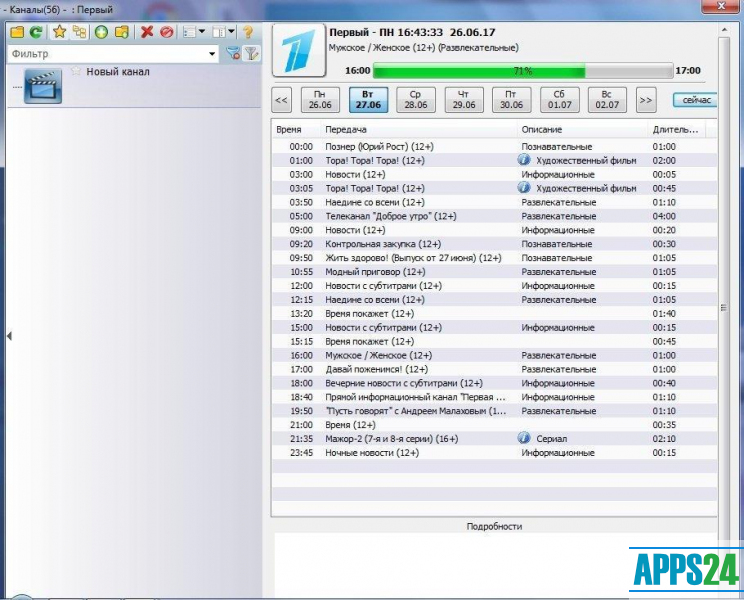Click info icon in 01:00 Тора! row
This screenshot has height=600, width=744.
coord(524,160)
